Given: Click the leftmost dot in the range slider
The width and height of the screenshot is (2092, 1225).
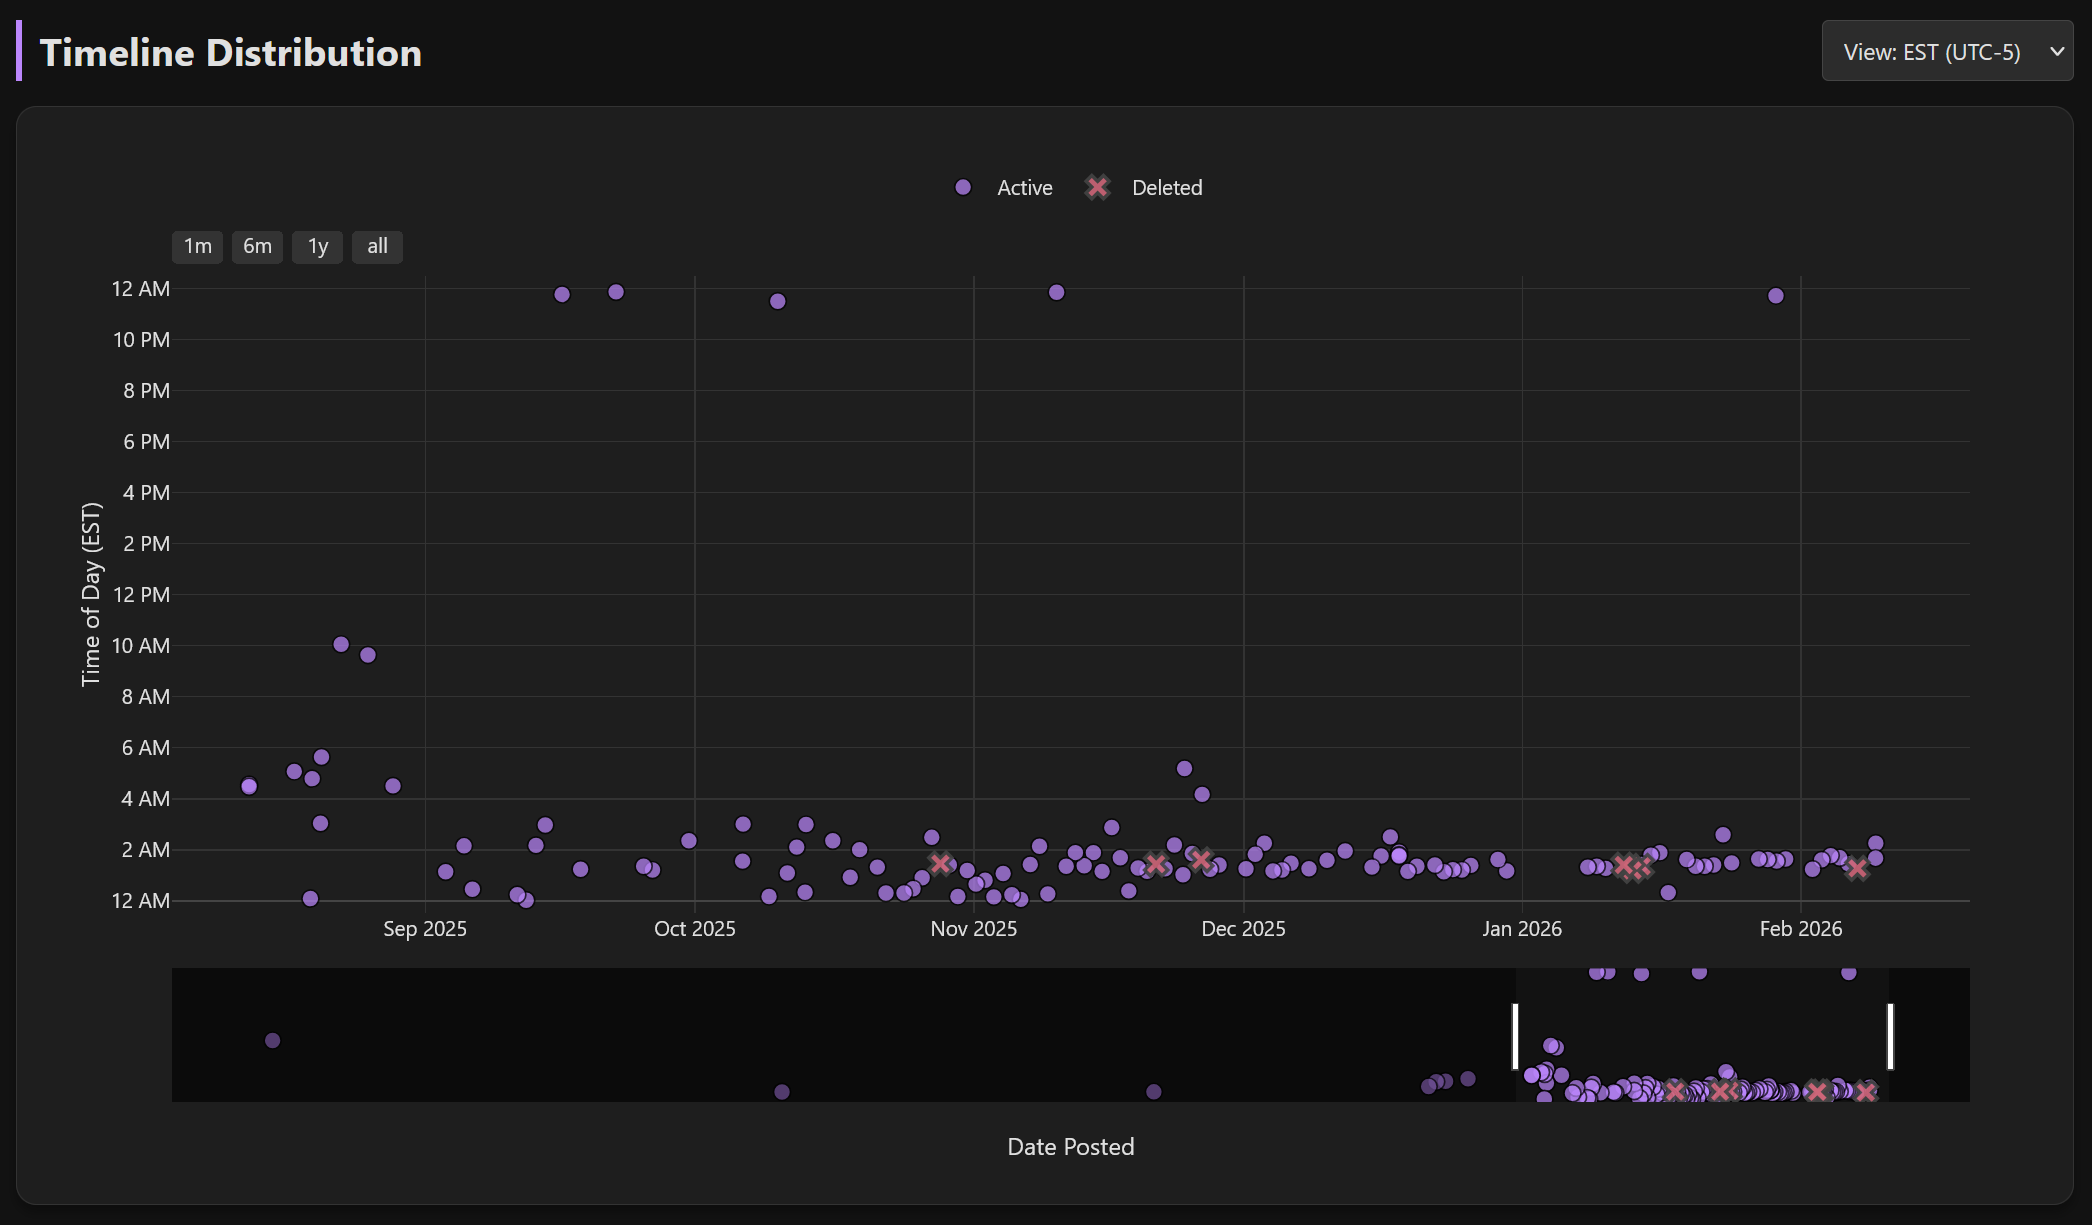Looking at the screenshot, I should point(272,1041).
